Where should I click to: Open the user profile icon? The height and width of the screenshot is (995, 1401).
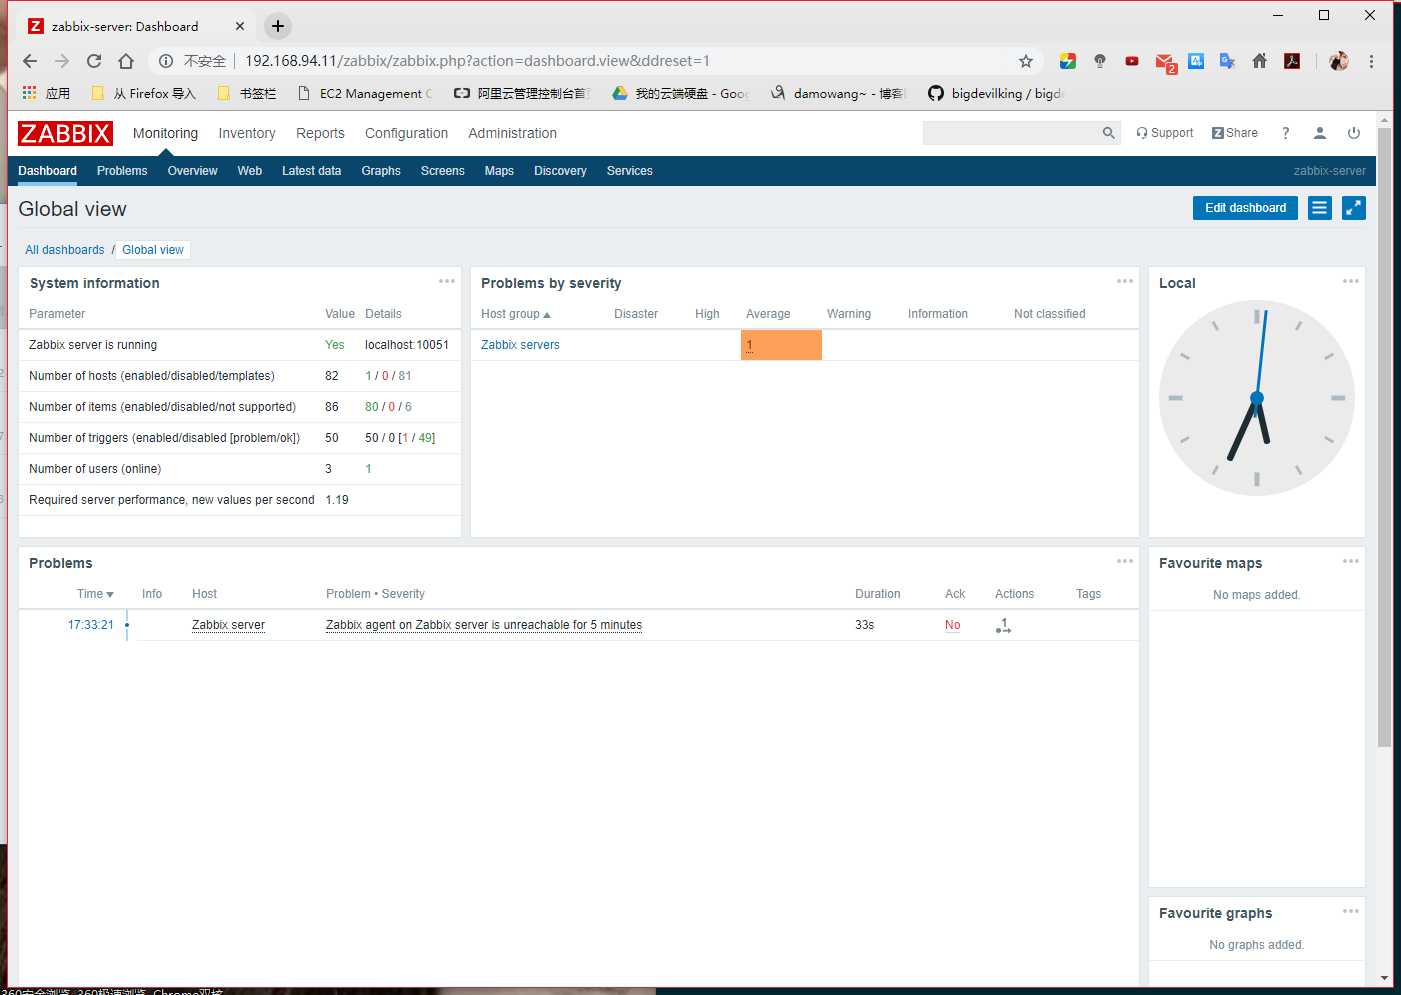pos(1320,133)
